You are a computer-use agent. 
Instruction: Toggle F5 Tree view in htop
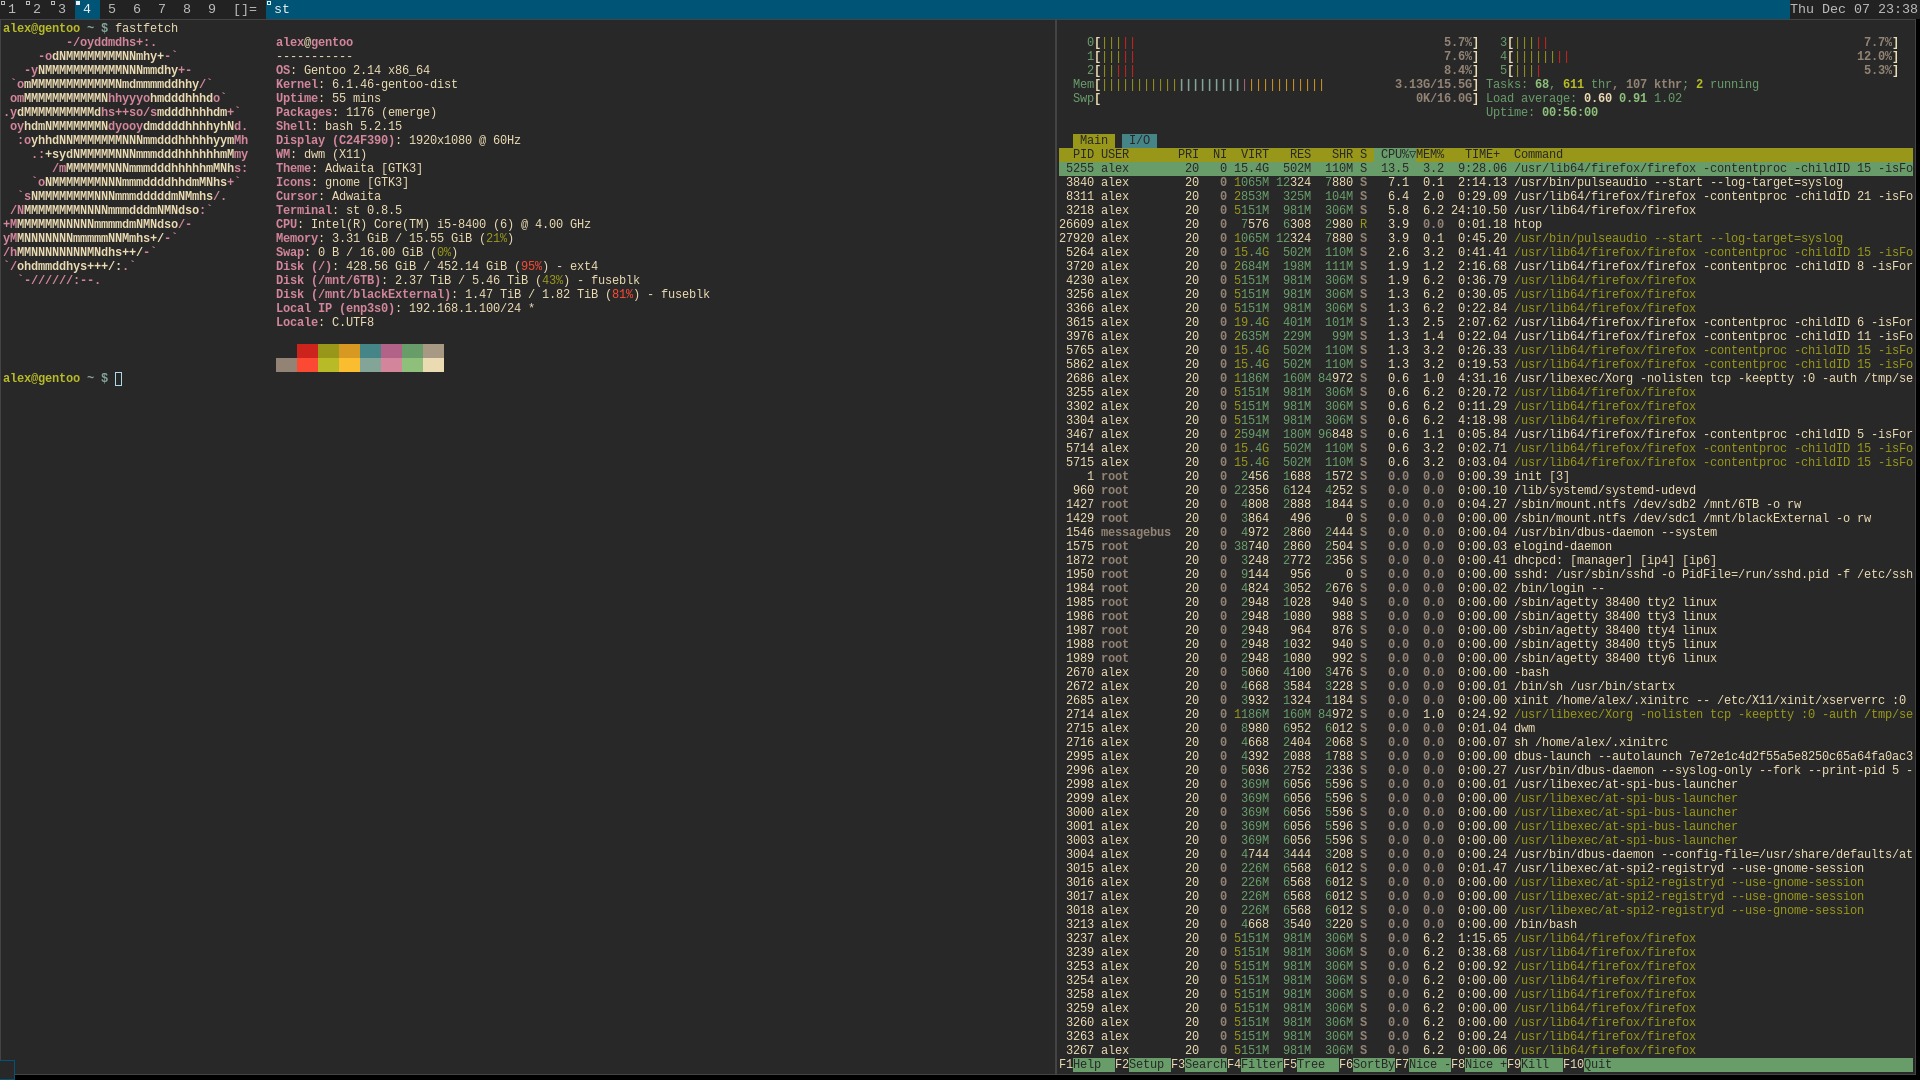(x=1311, y=1065)
